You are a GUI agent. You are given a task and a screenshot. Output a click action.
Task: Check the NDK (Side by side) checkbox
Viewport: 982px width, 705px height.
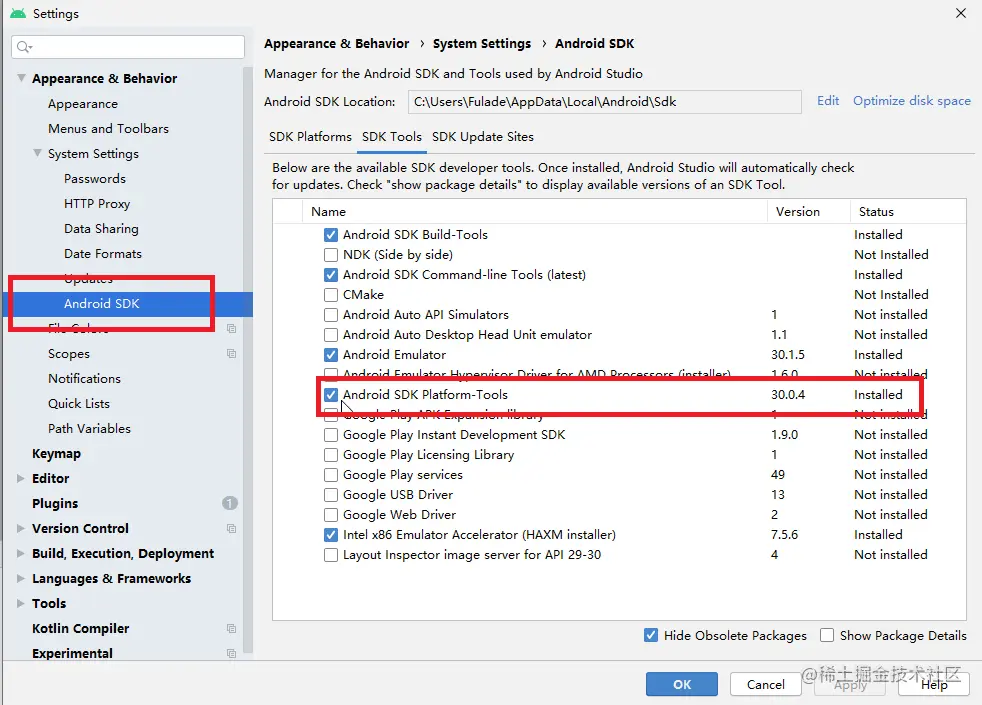click(331, 255)
